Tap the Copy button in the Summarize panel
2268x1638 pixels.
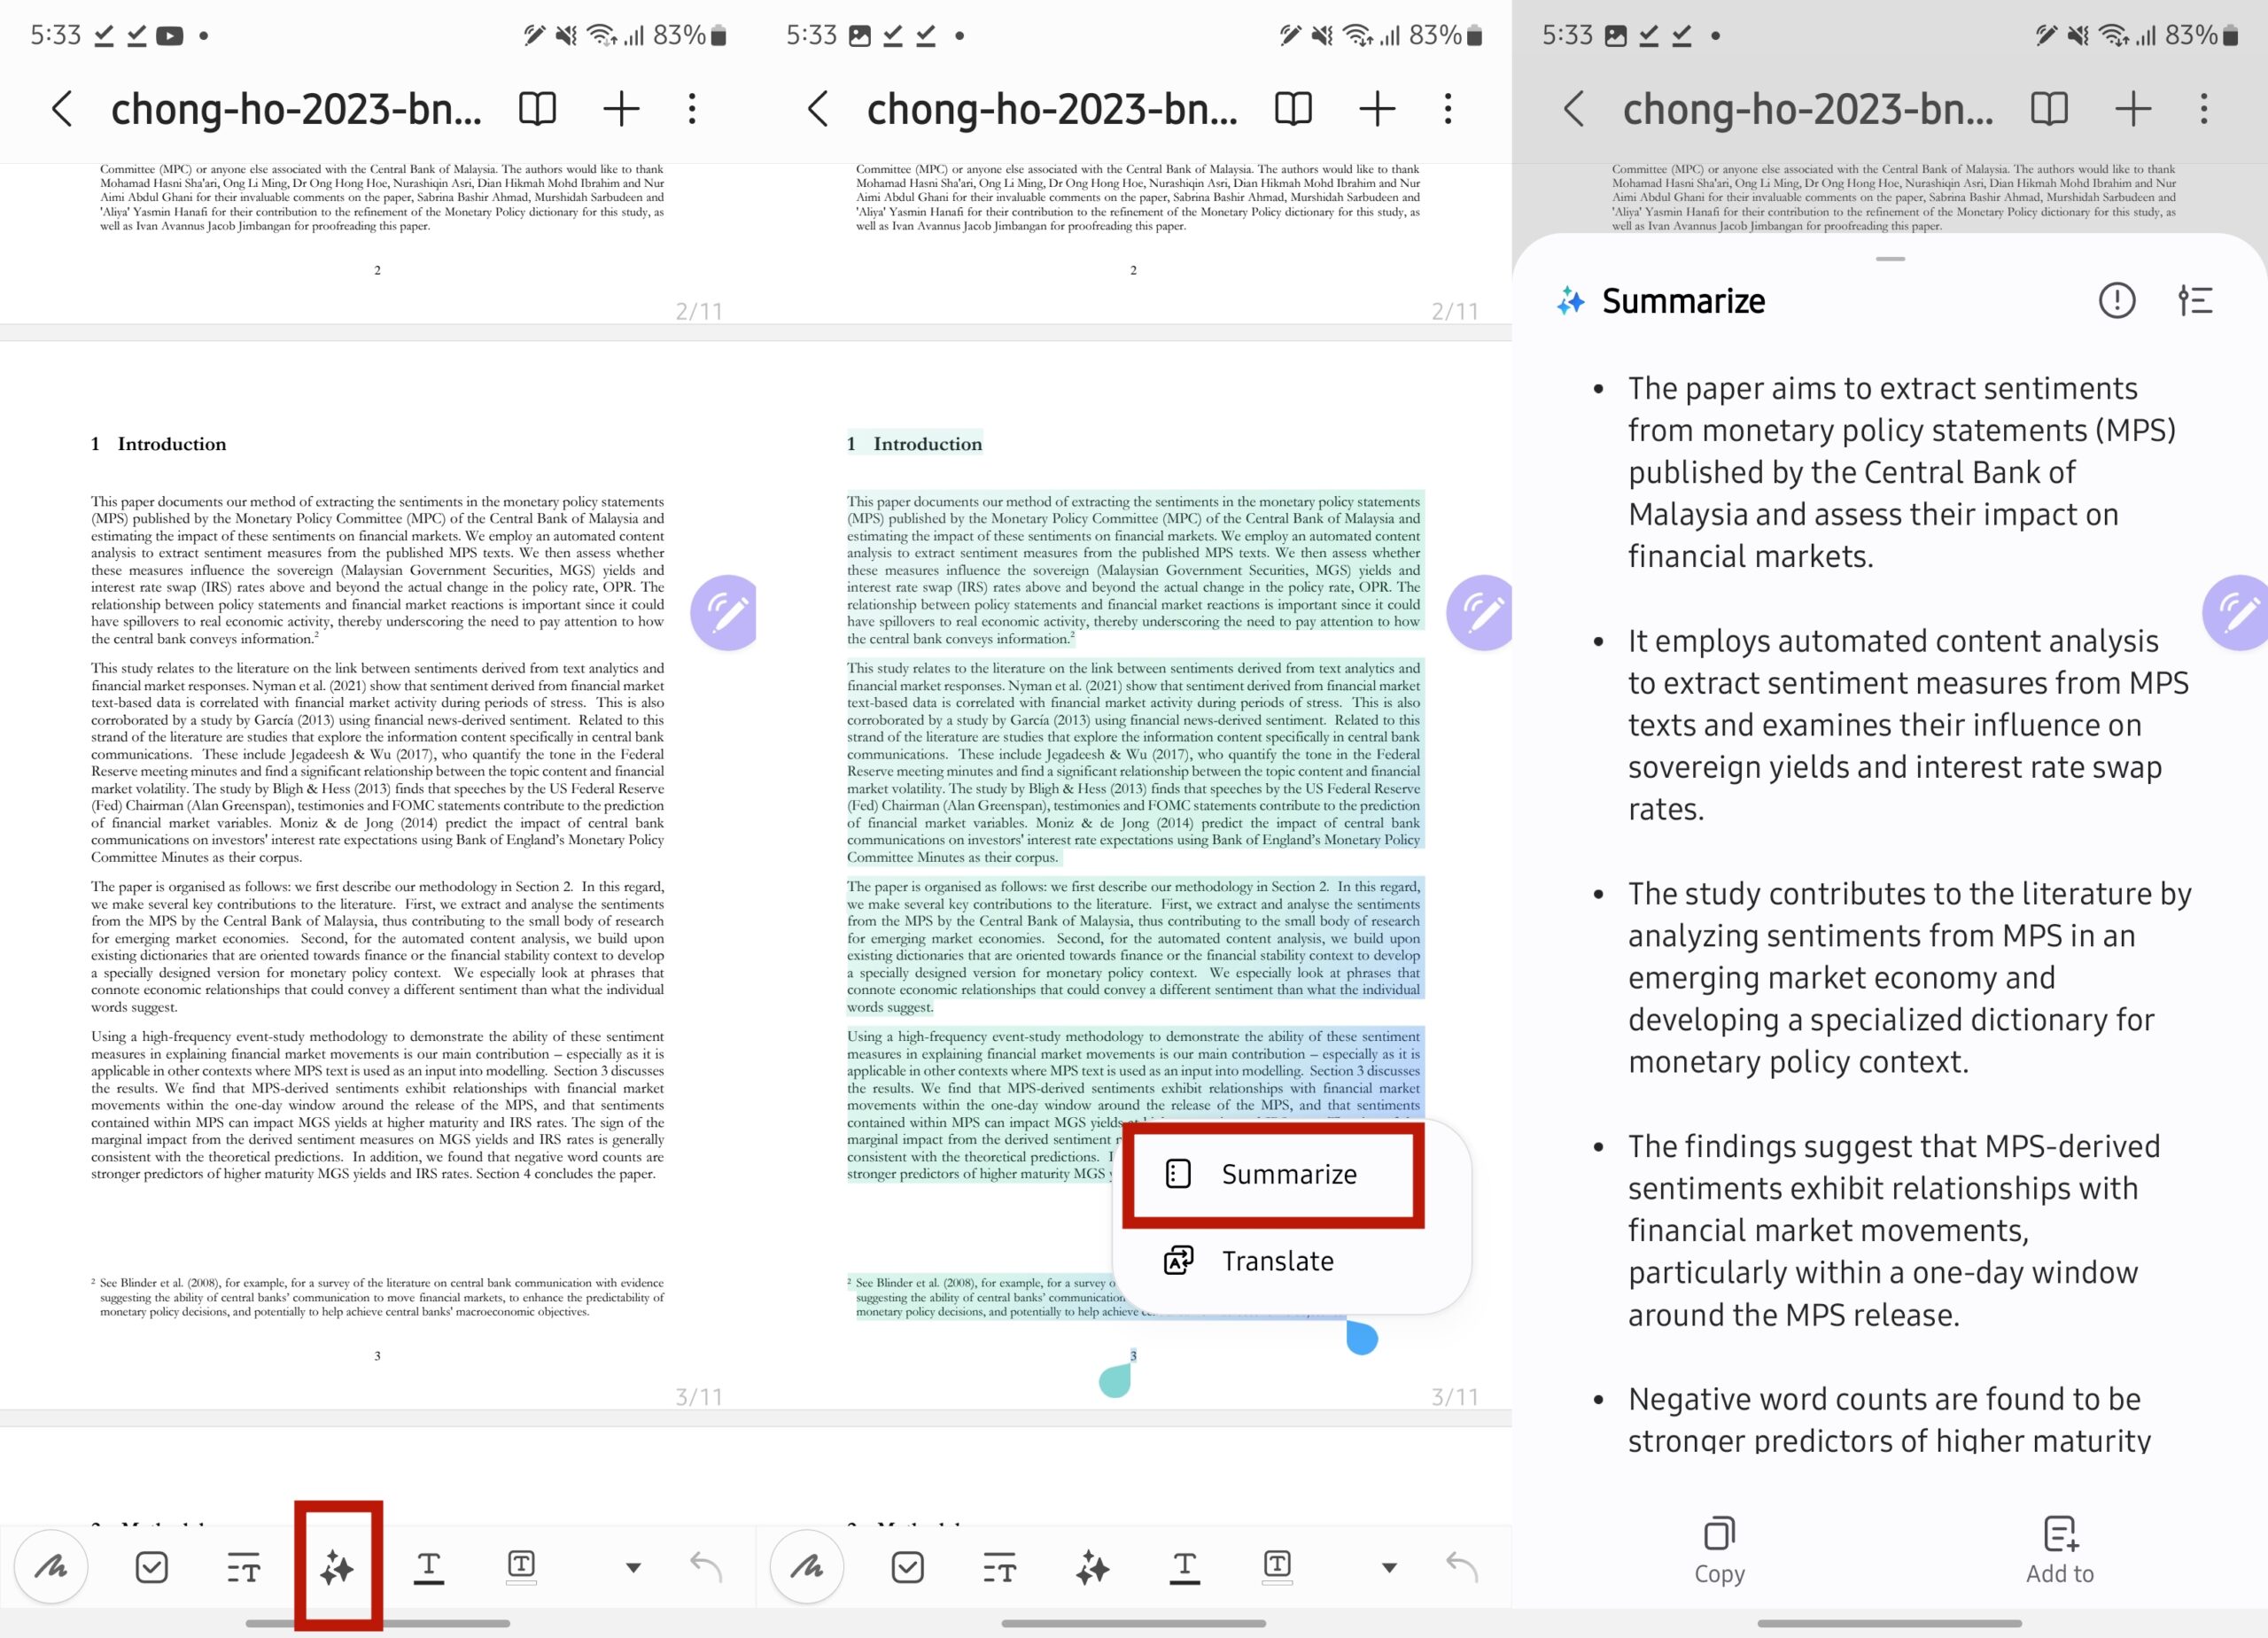click(1719, 1551)
